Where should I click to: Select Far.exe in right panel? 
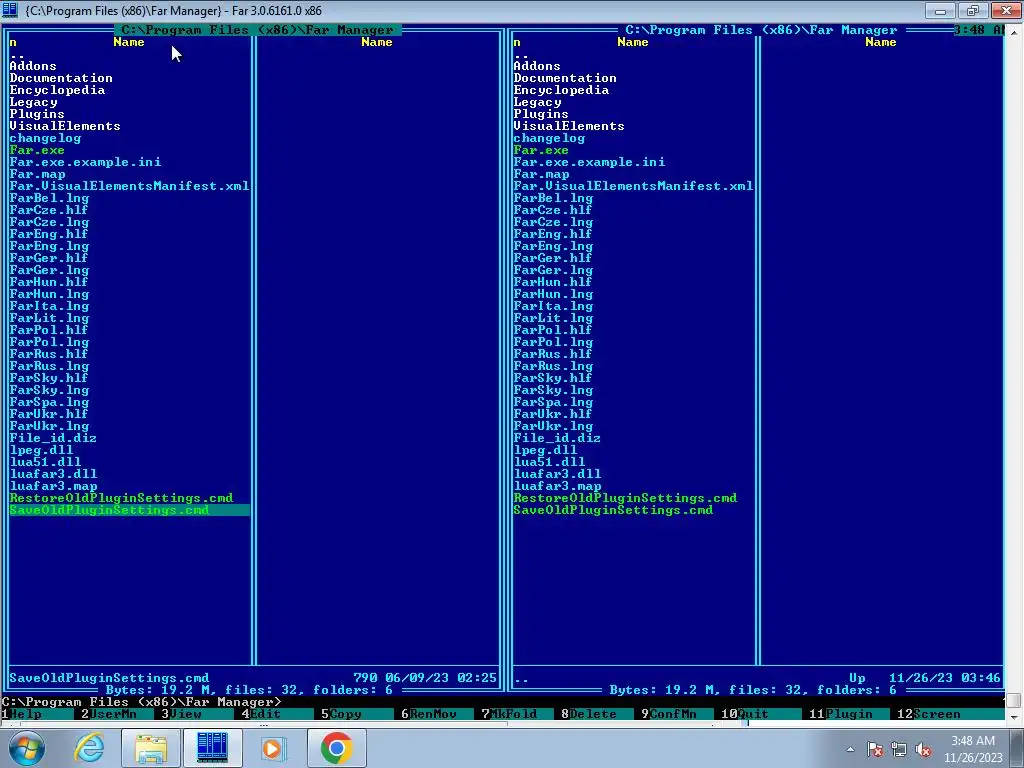[x=541, y=150]
